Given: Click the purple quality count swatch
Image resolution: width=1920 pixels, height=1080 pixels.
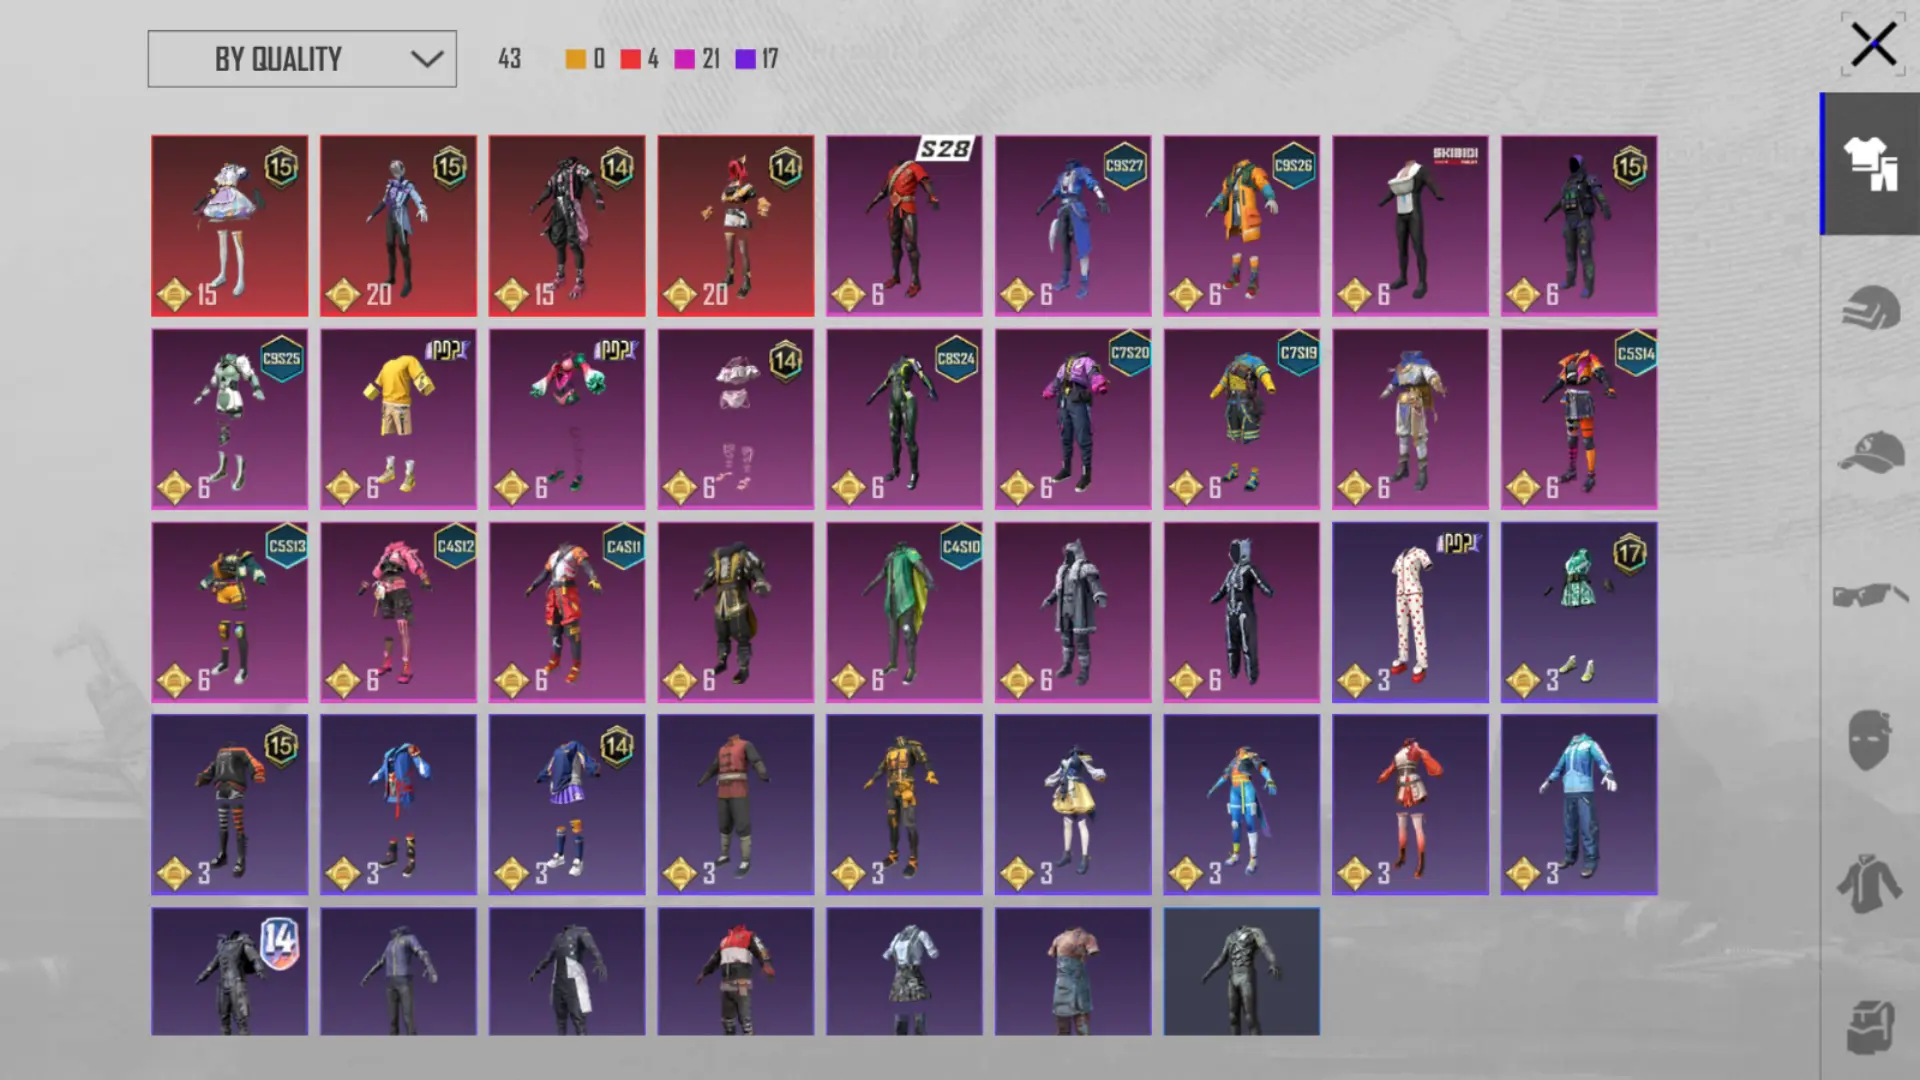Looking at the screenshot, I should 745,59.
